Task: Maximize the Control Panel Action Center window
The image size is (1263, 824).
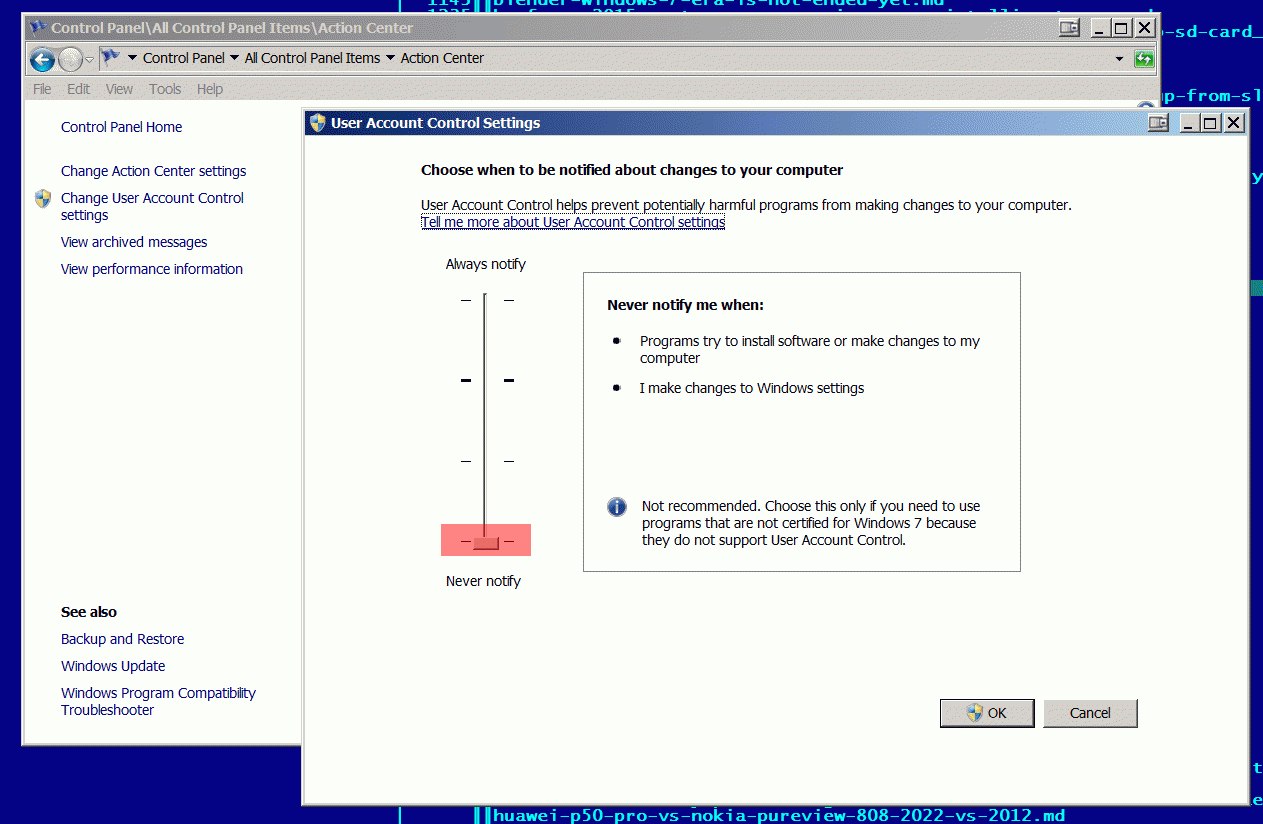Action: 1121,28
